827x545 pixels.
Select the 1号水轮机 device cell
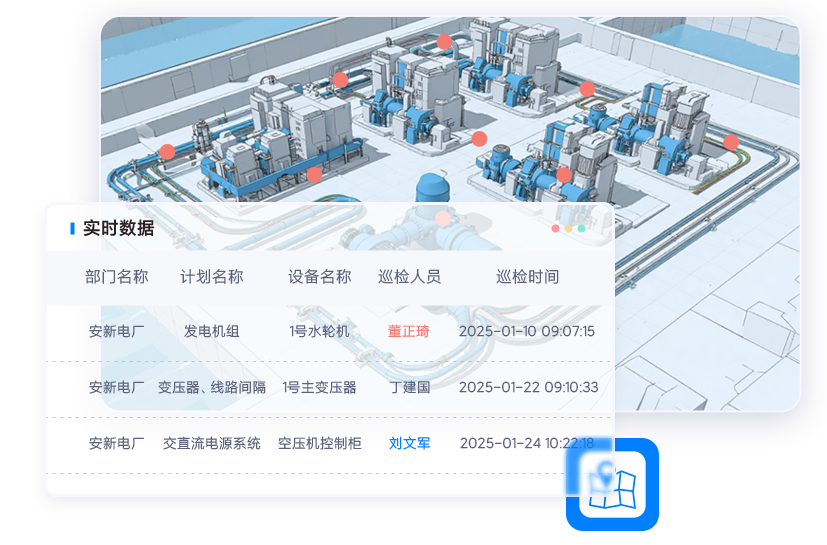[x=319, y=331]
